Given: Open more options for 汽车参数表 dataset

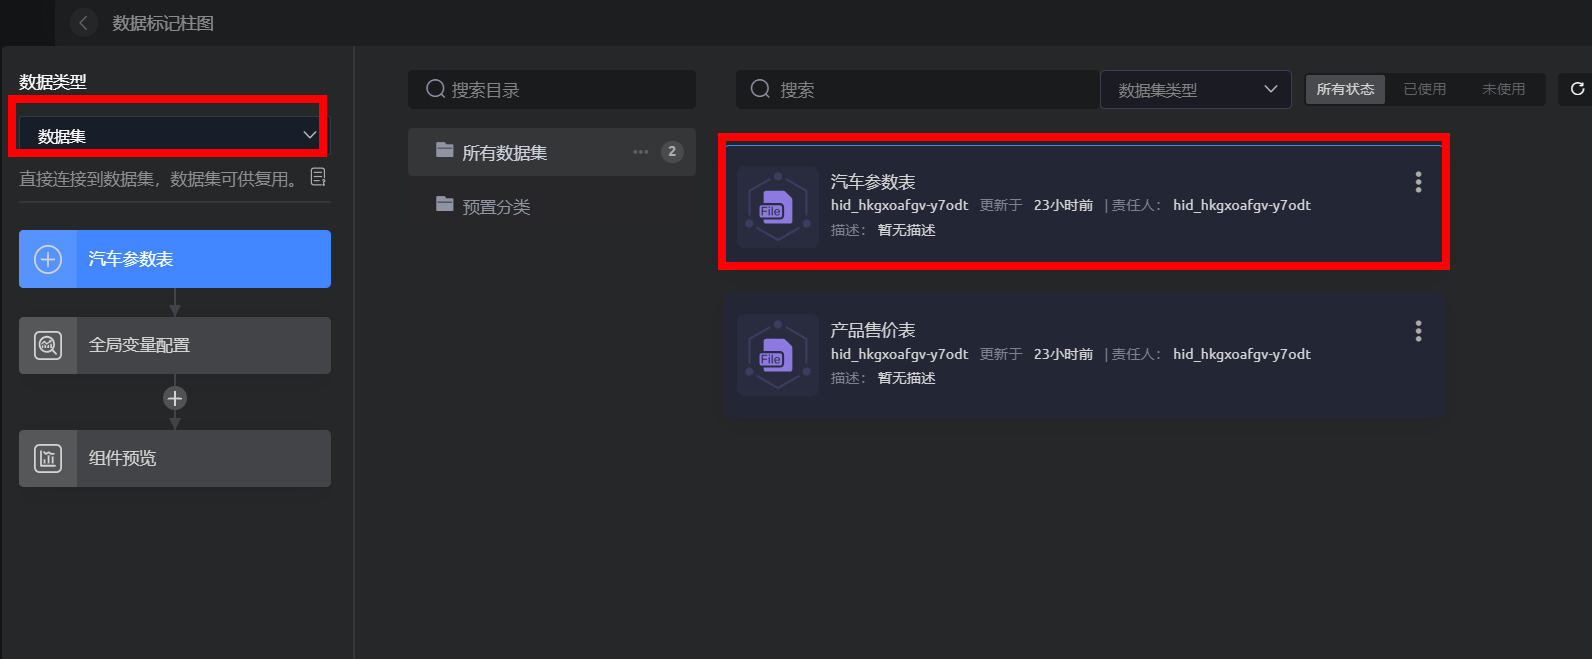Looking at the screenshot, I should pos(1418,182).
